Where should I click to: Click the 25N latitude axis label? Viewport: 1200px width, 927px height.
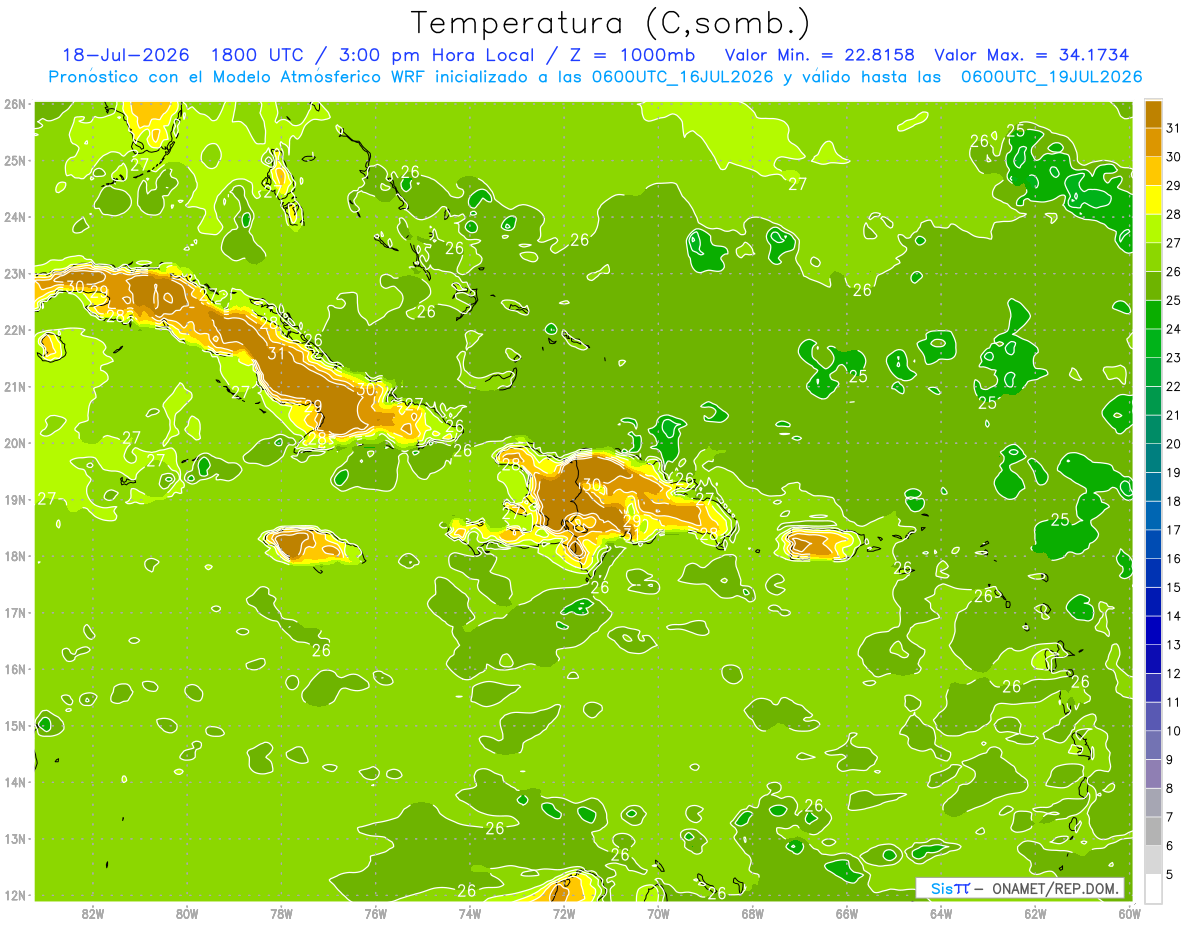15,160
